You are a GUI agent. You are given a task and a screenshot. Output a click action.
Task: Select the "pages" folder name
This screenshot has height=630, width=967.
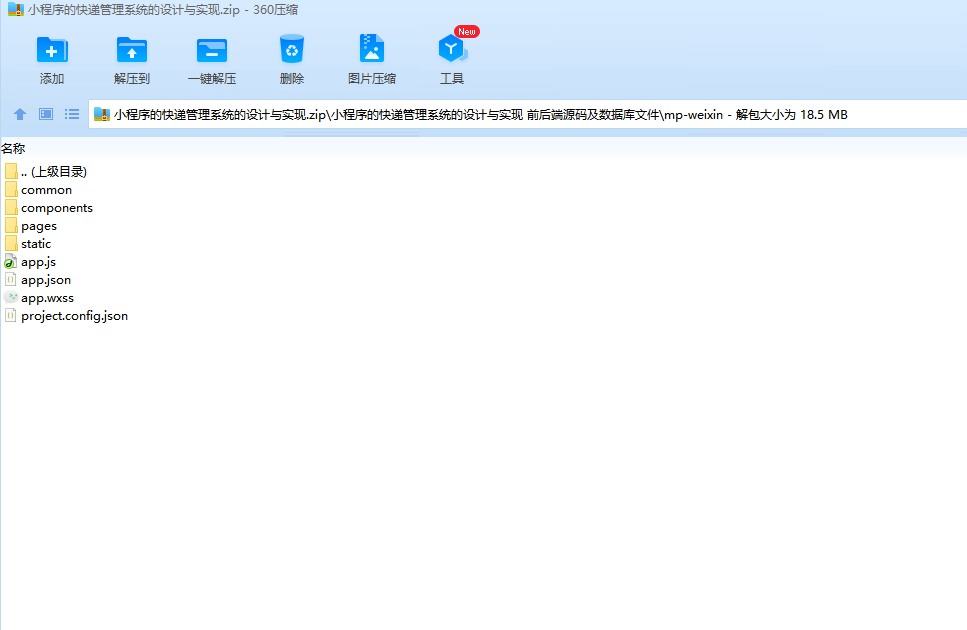pyautogui.click(x=39, y=226)
